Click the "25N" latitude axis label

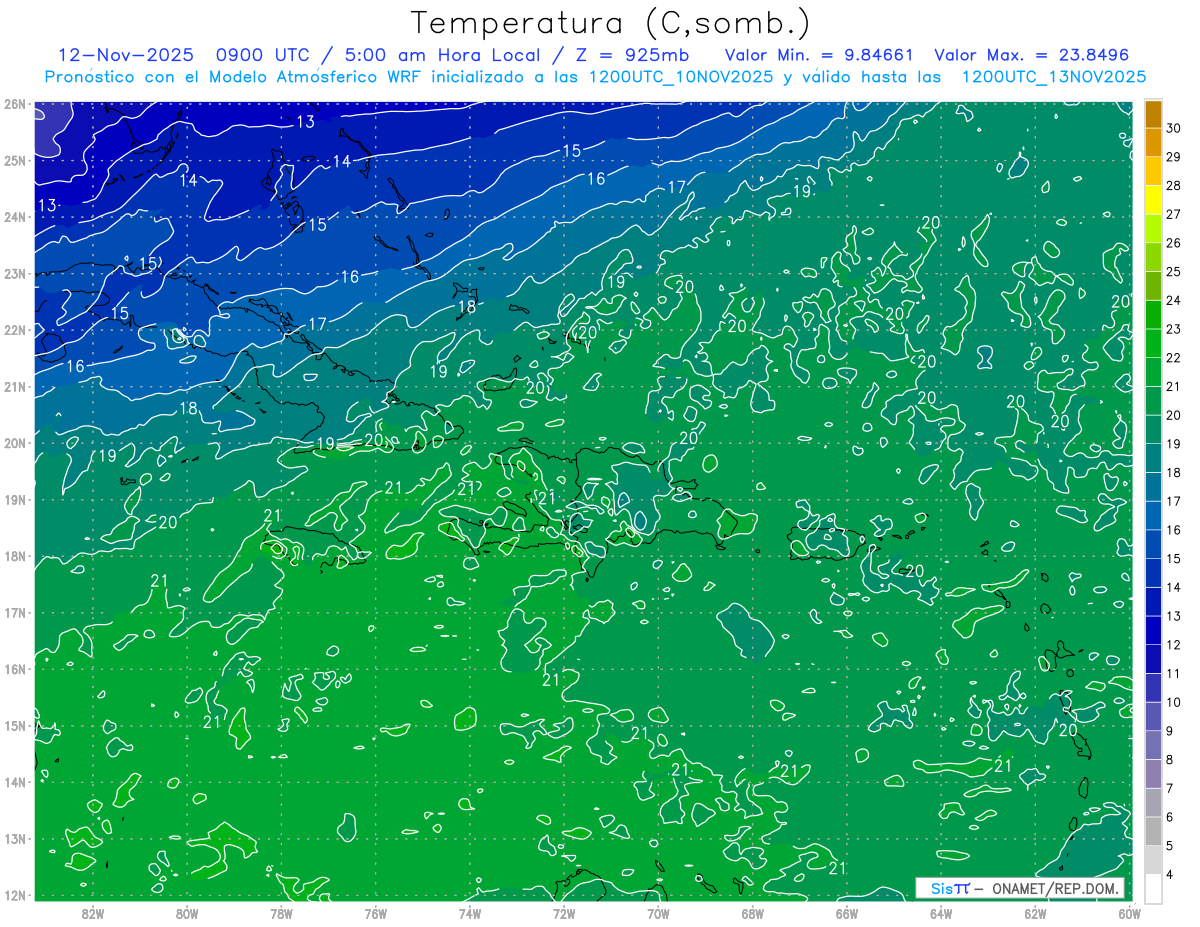coord(15,160)
